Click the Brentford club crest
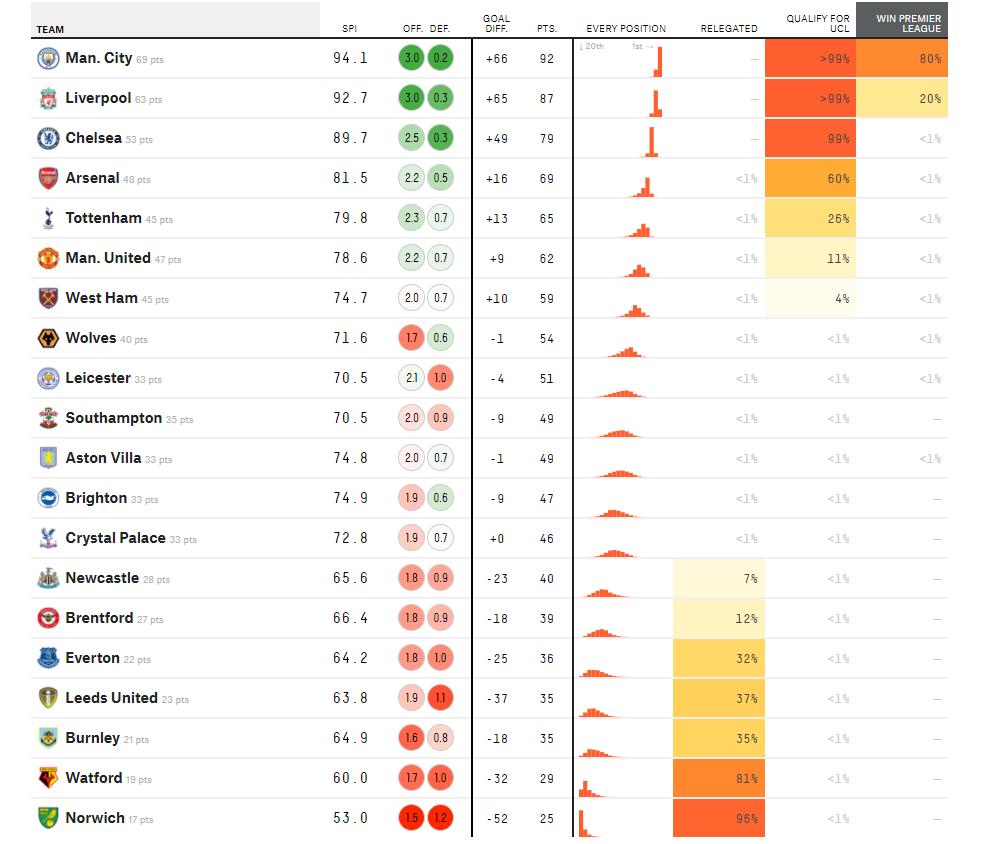This screenshot has width=1002, height=844. [x=48, y=618]
